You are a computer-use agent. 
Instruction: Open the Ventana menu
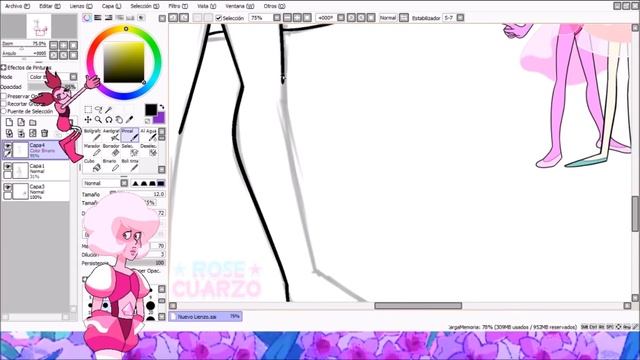tap(240, 6)
